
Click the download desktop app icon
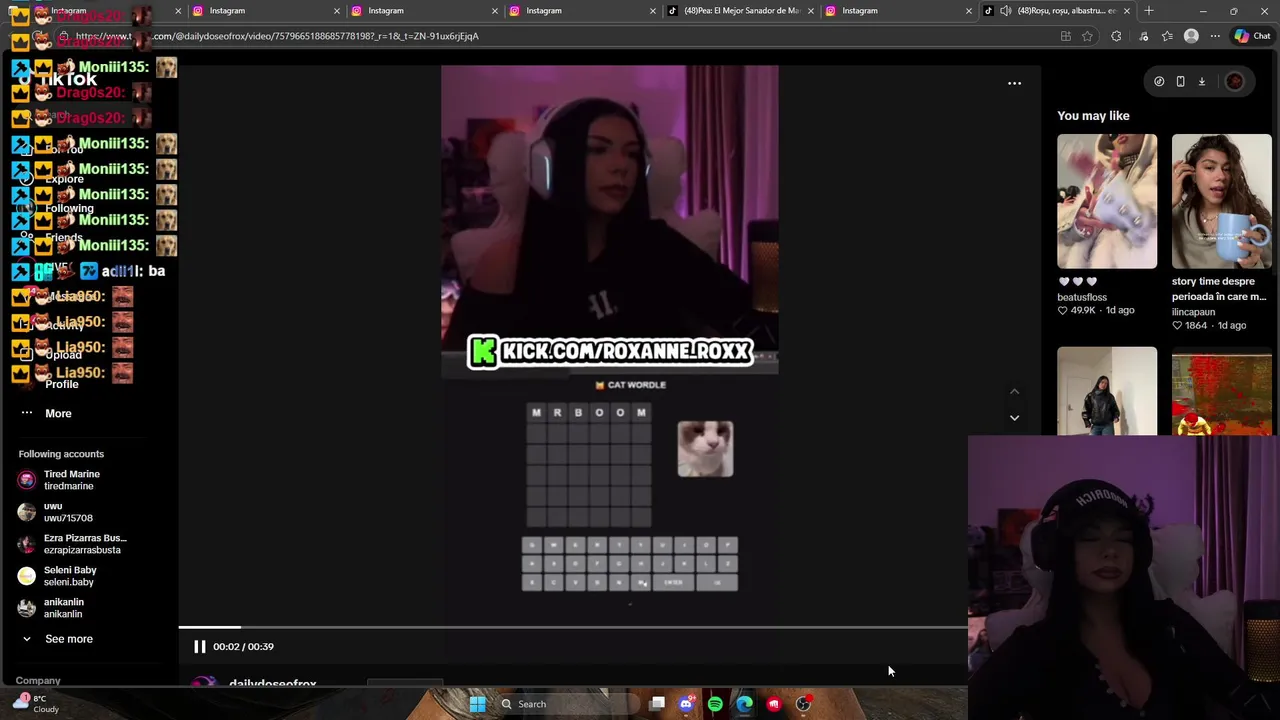point(1202,82)
